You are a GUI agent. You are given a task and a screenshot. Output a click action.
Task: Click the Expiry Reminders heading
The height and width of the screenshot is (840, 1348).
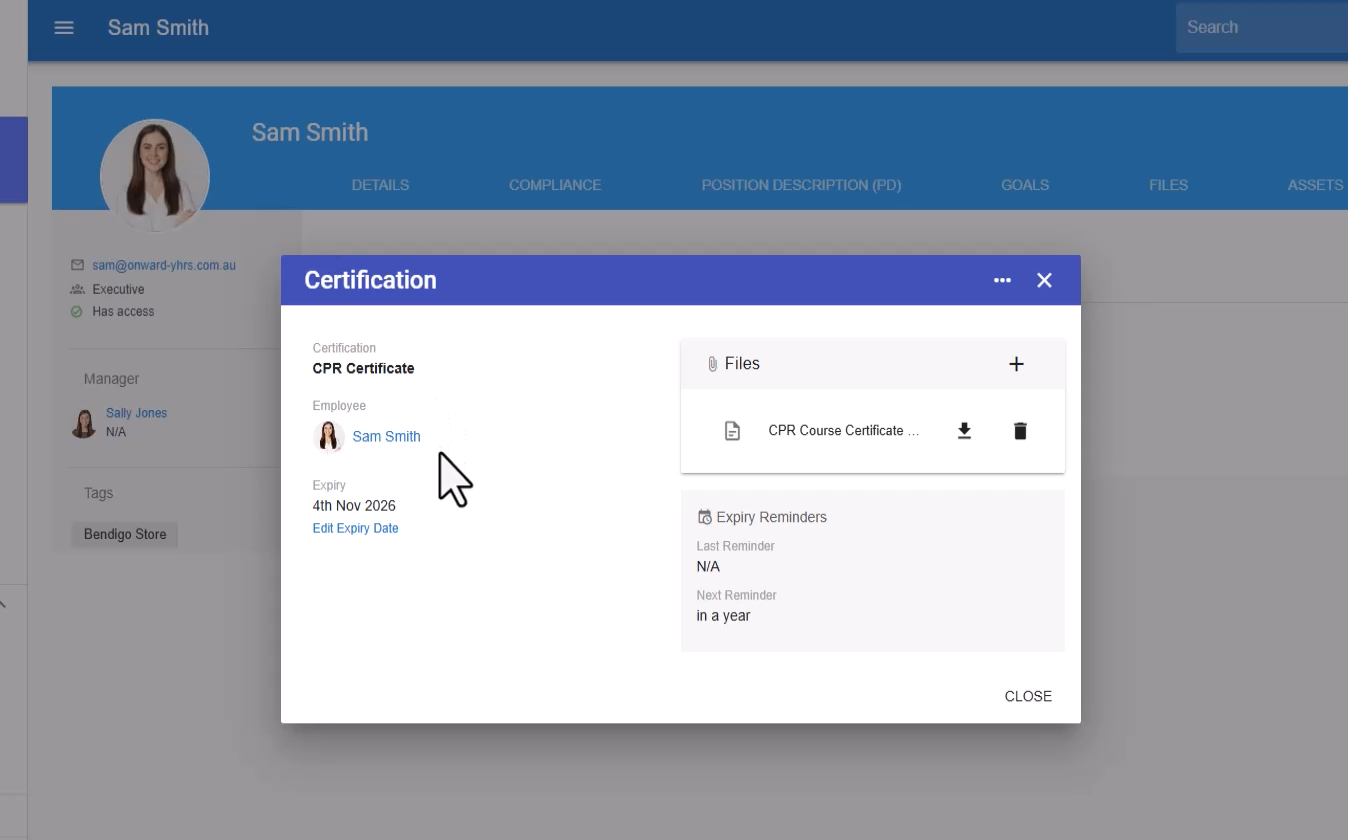coord(771,517)
